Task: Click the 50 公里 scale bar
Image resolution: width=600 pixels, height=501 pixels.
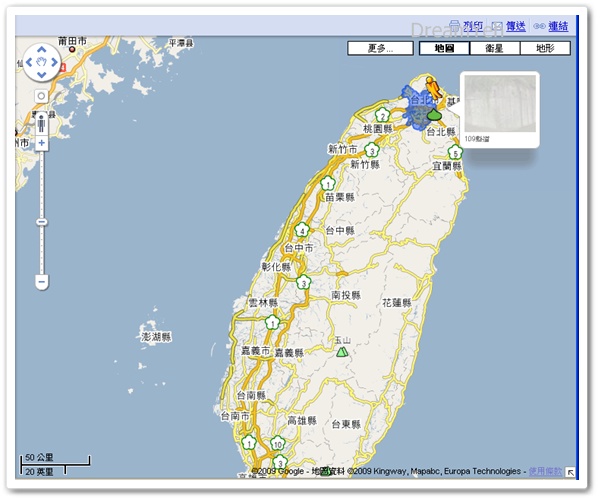Action: click(55, 461)
